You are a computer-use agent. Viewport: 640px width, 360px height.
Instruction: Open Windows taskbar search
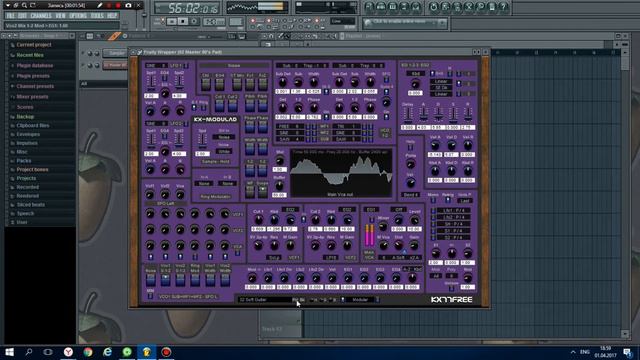[x=29, y=352]
